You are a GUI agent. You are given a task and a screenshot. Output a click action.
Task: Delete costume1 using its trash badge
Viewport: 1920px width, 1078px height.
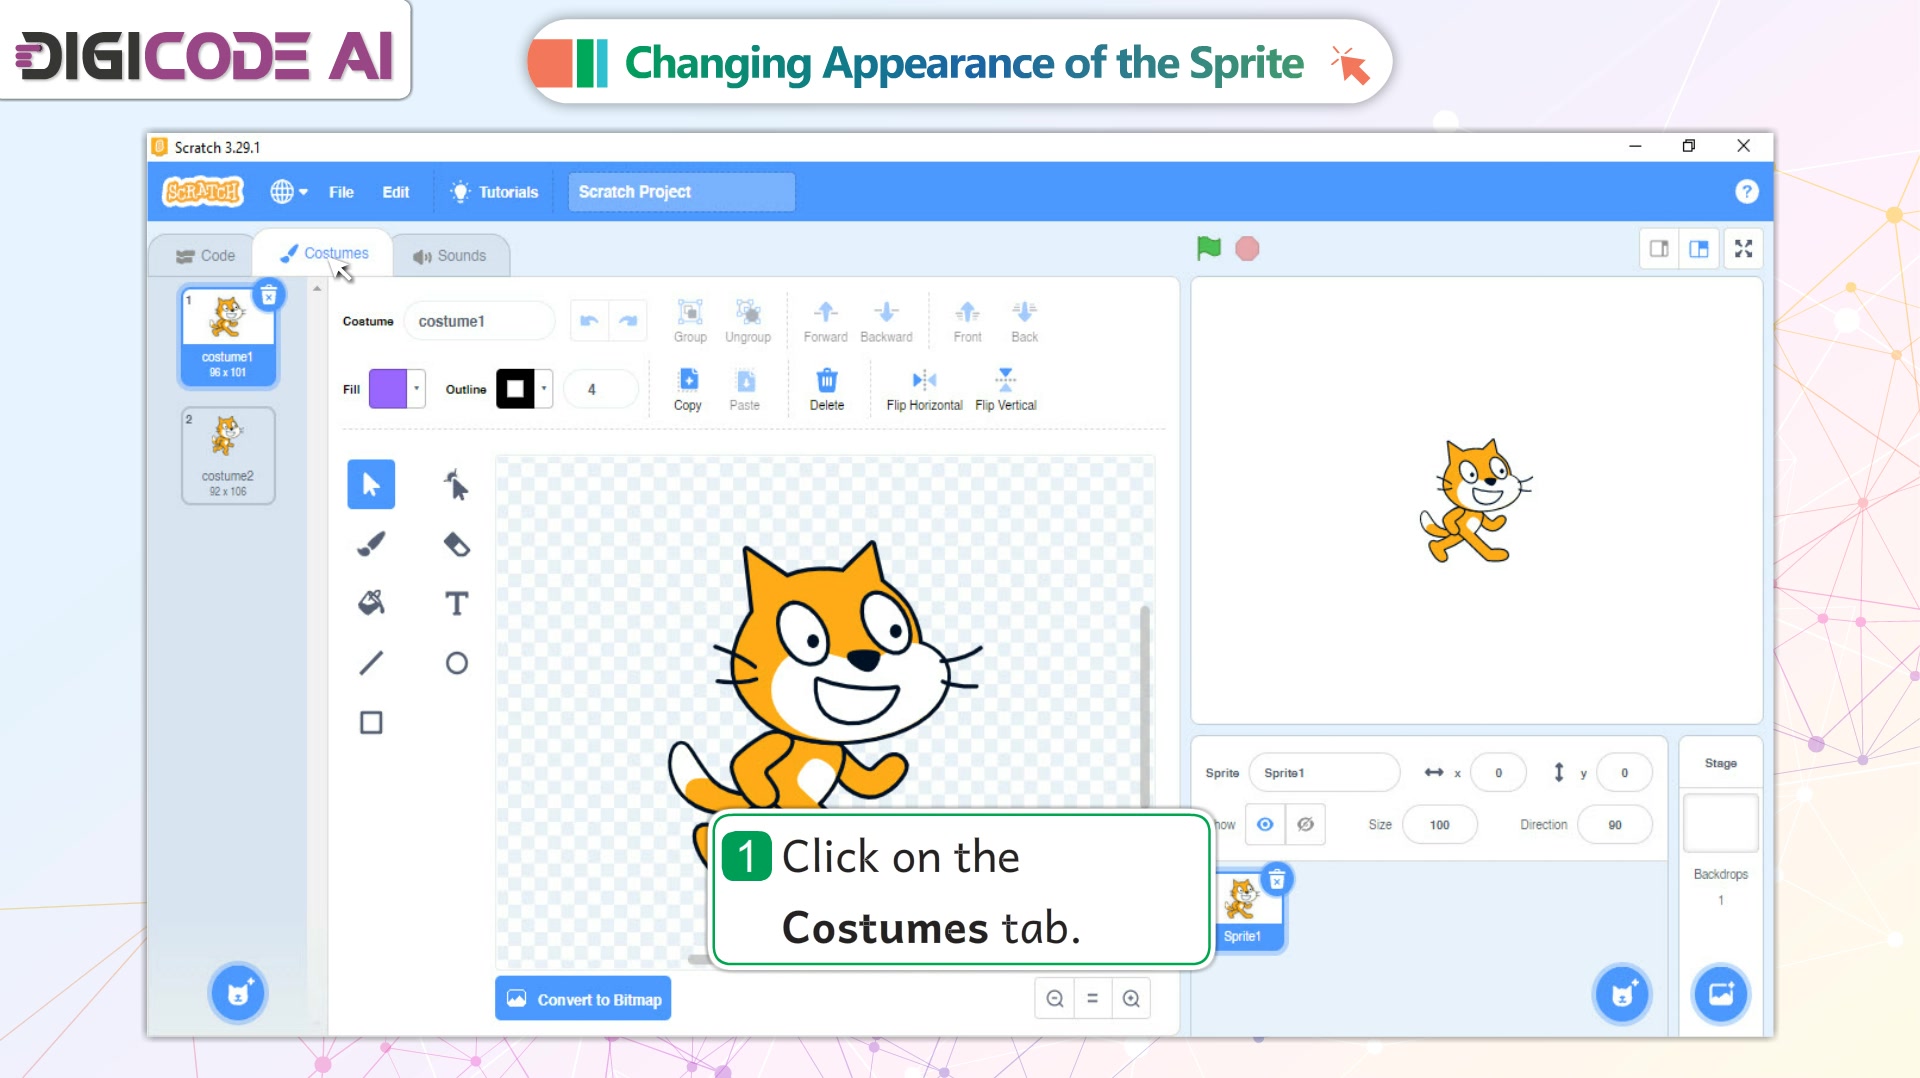point(269,296)
